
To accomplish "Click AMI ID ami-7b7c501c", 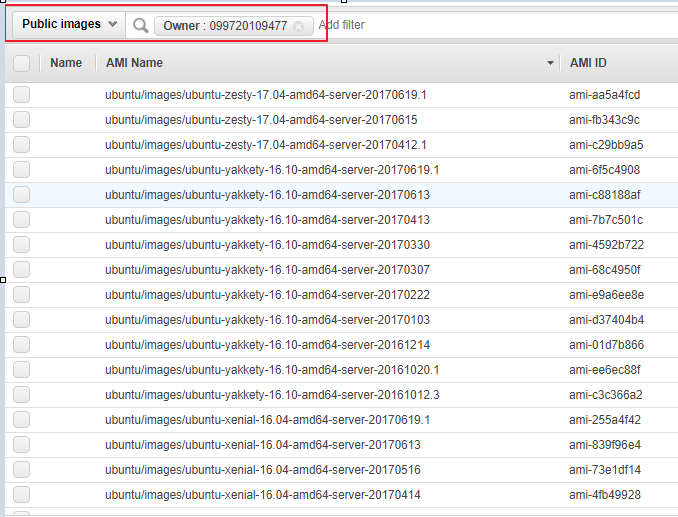I will 606,220.
